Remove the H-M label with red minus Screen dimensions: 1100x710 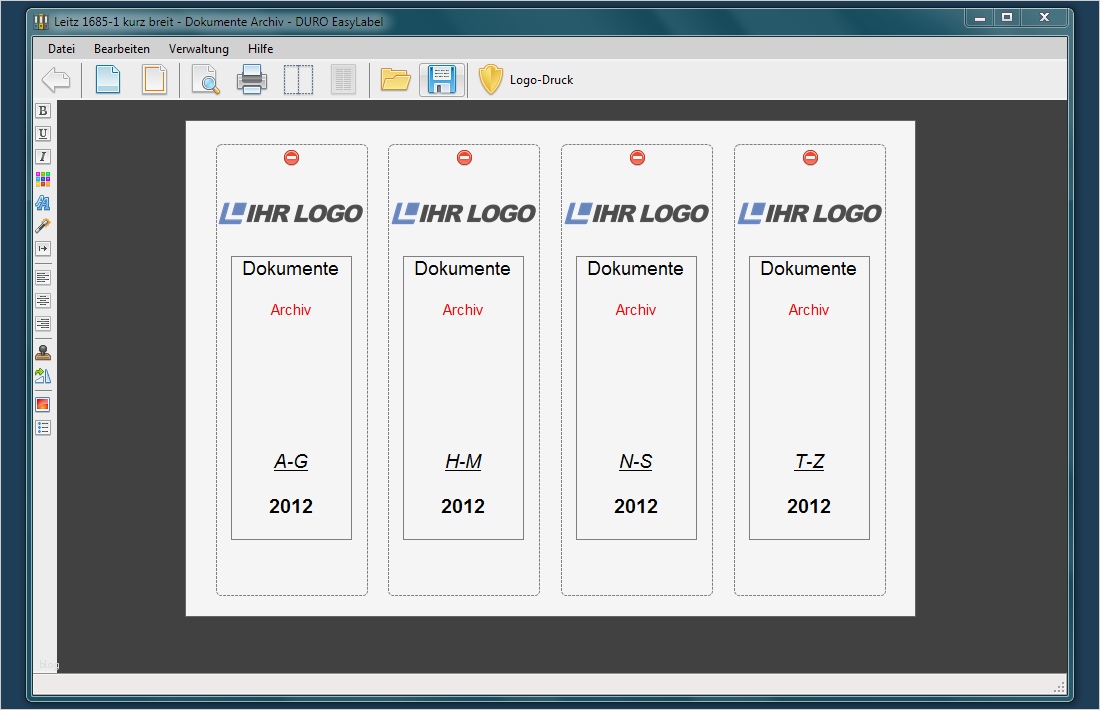pyautogui.click(x=464, y=158)
